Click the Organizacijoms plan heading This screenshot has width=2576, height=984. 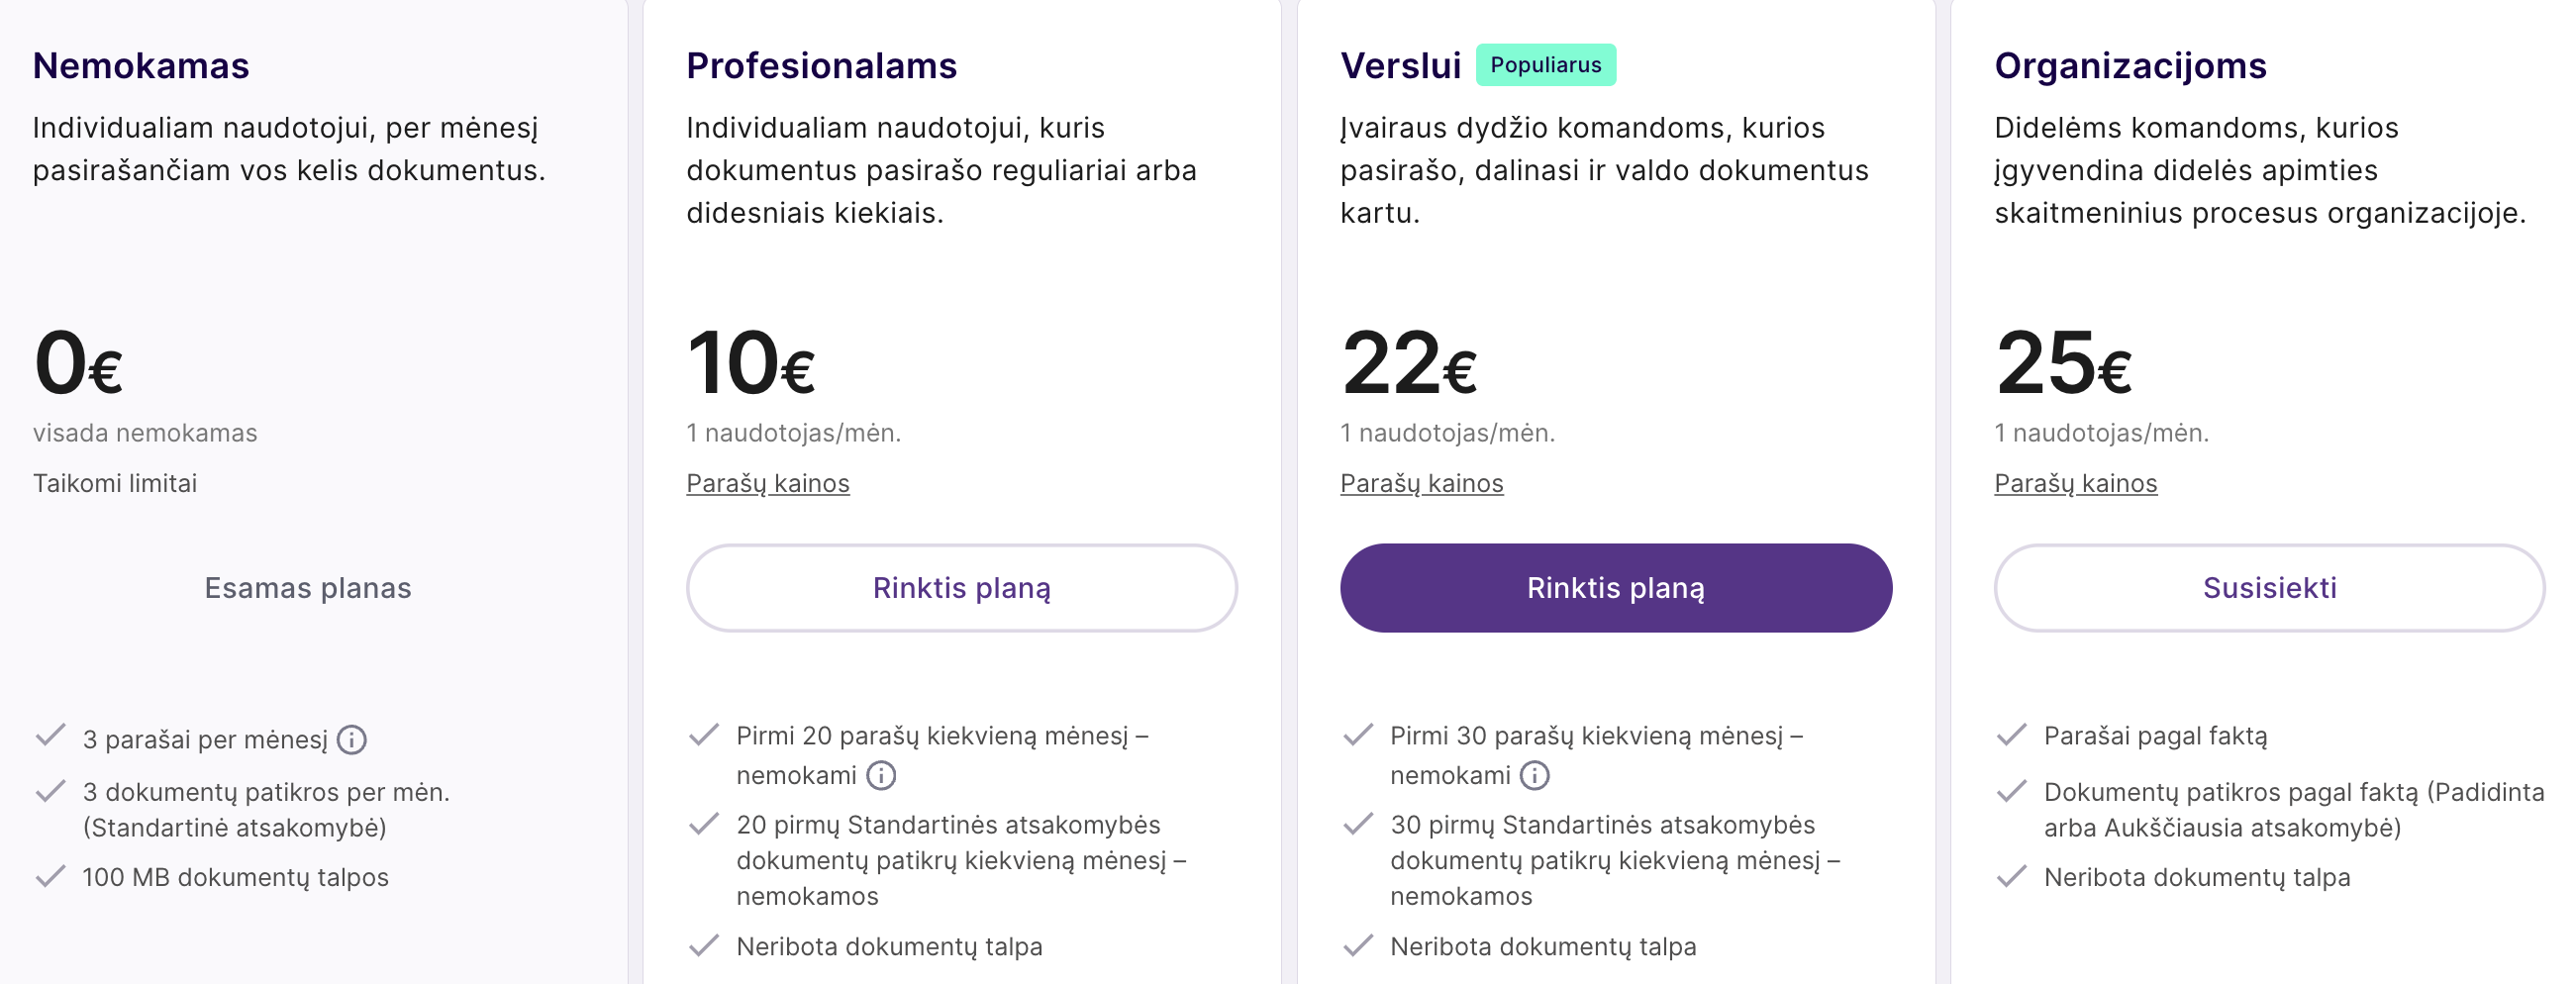pos(2131,66)
